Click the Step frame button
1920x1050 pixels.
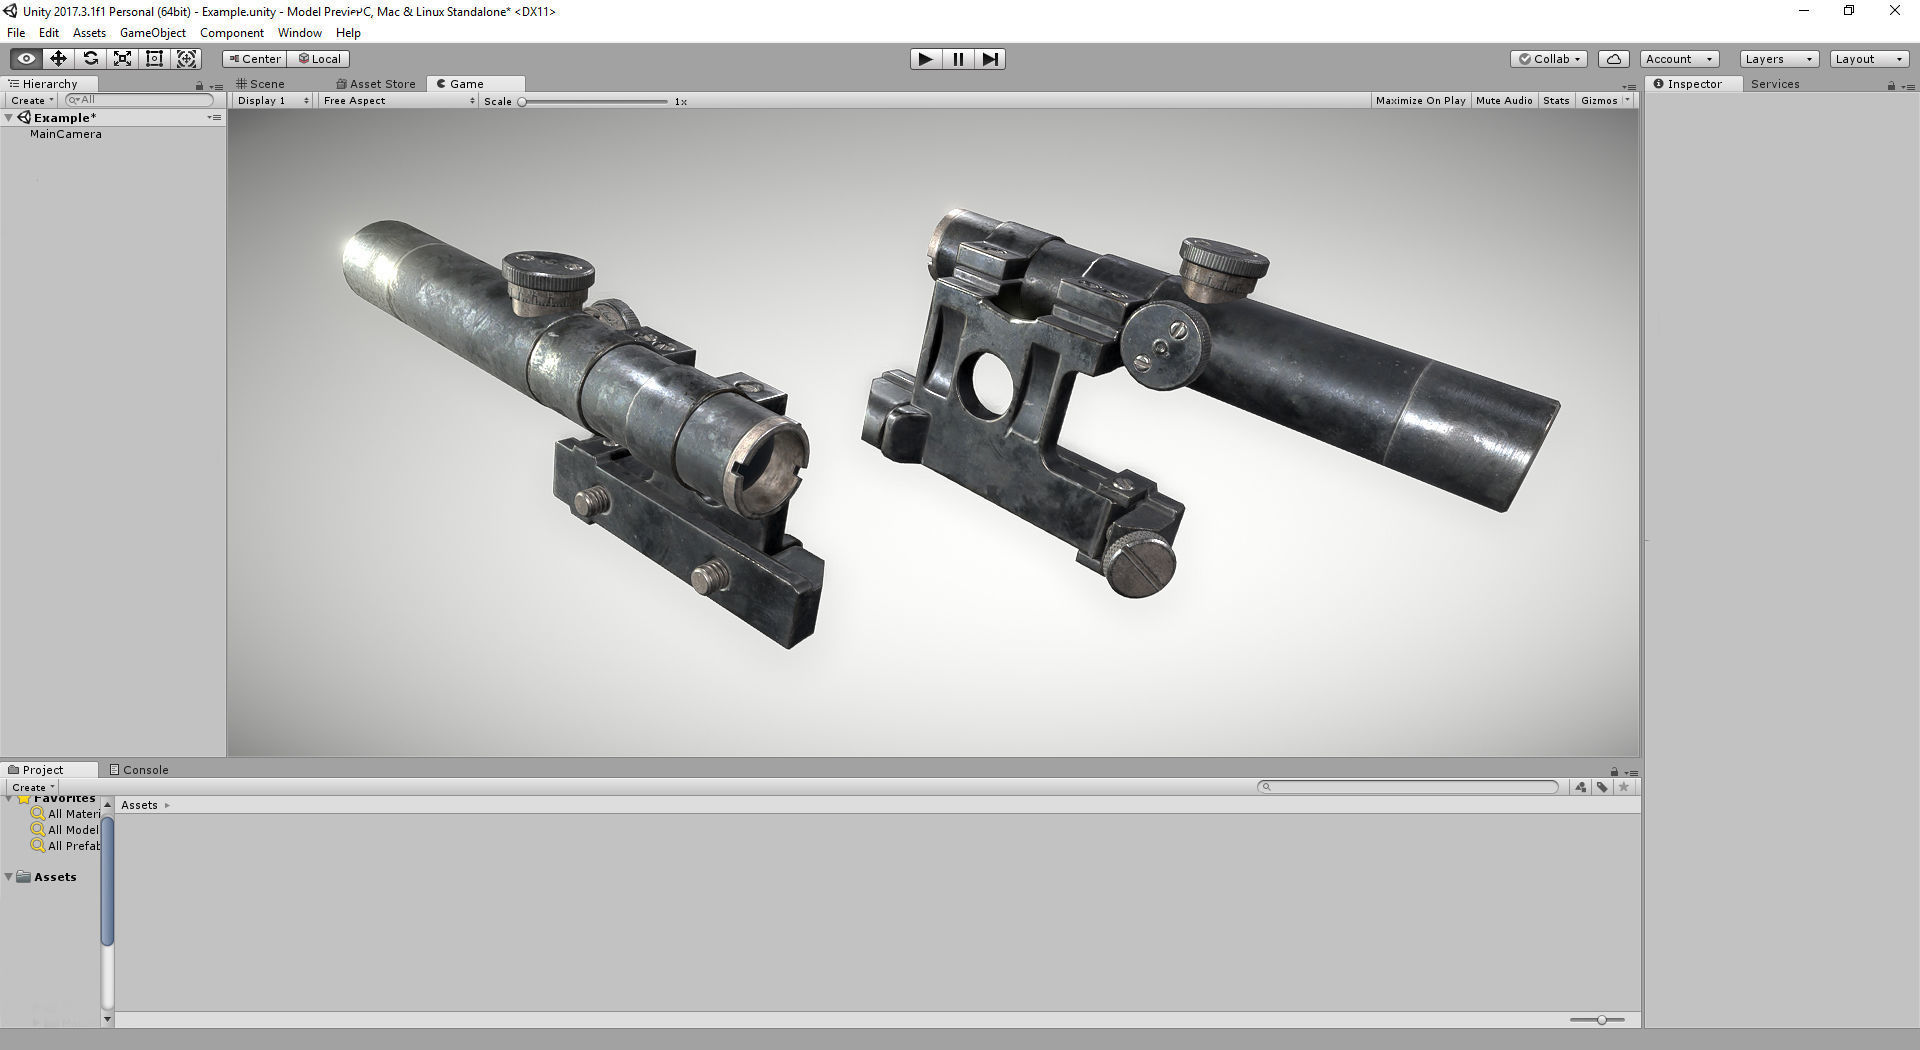click(x=989, y=59)
